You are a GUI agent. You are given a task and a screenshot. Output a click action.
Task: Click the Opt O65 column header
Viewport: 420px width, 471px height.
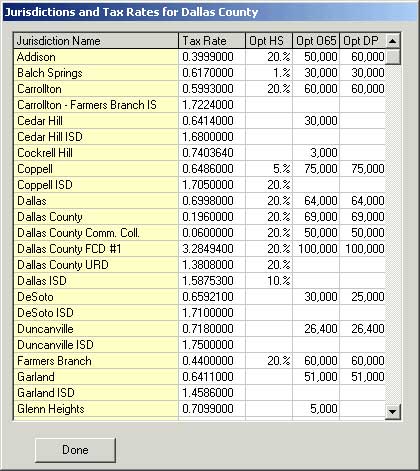pos(316,41)
